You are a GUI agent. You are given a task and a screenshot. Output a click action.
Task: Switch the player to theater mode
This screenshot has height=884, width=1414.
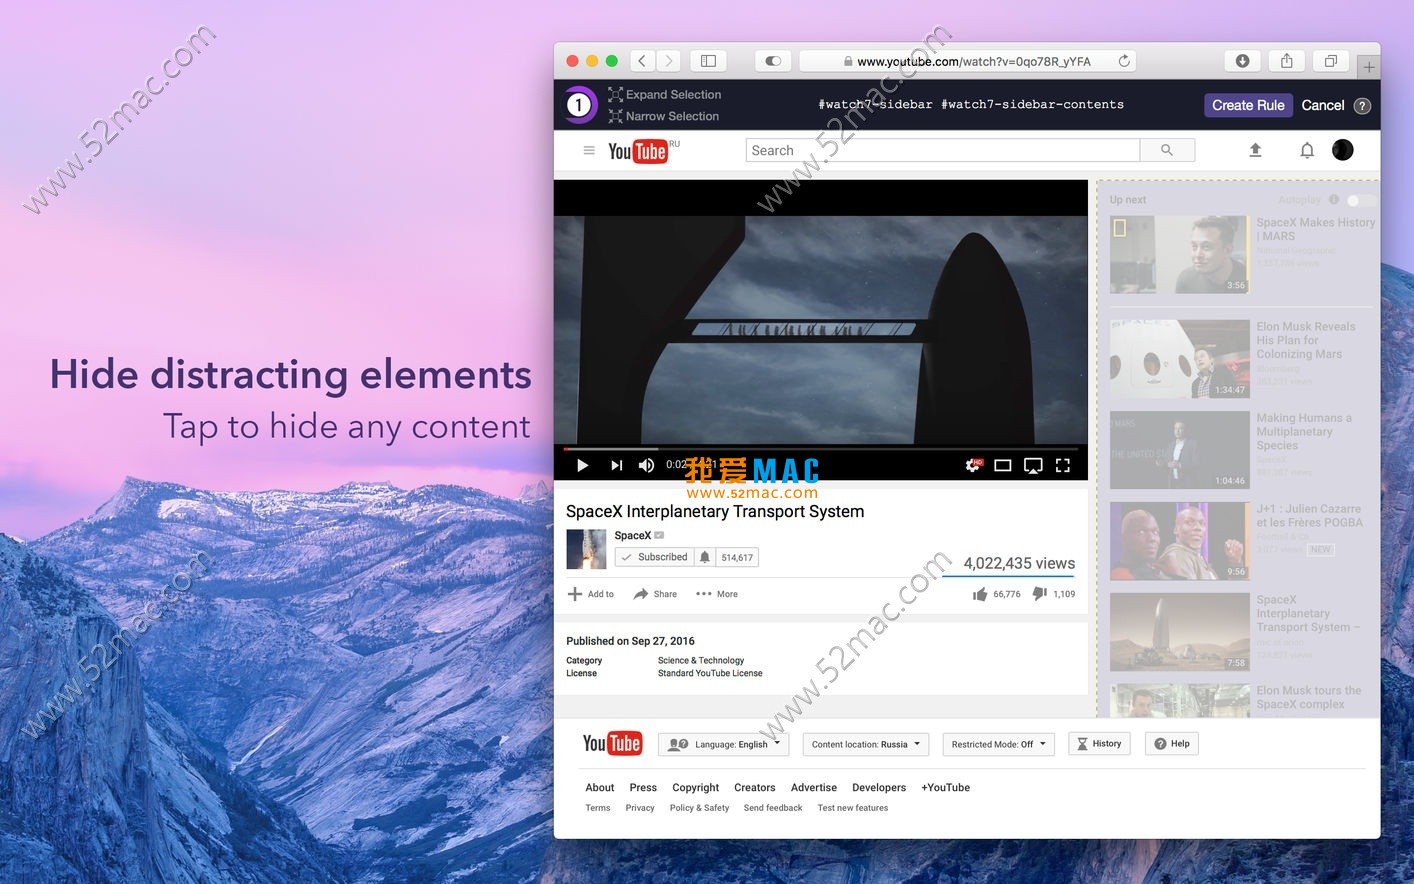click(1003, 464)
